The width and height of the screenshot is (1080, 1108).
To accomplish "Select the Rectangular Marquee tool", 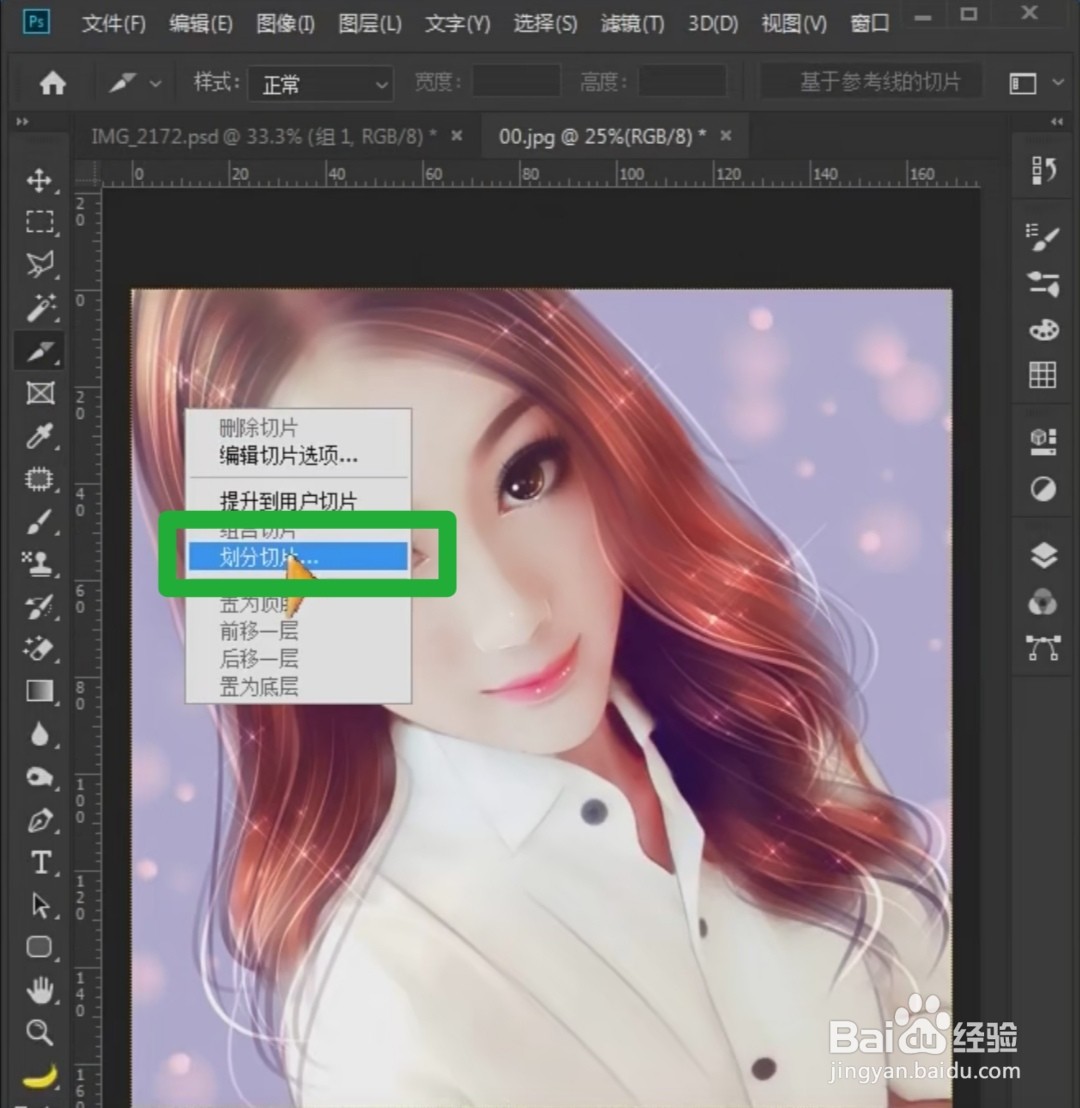I will (39, 222).
